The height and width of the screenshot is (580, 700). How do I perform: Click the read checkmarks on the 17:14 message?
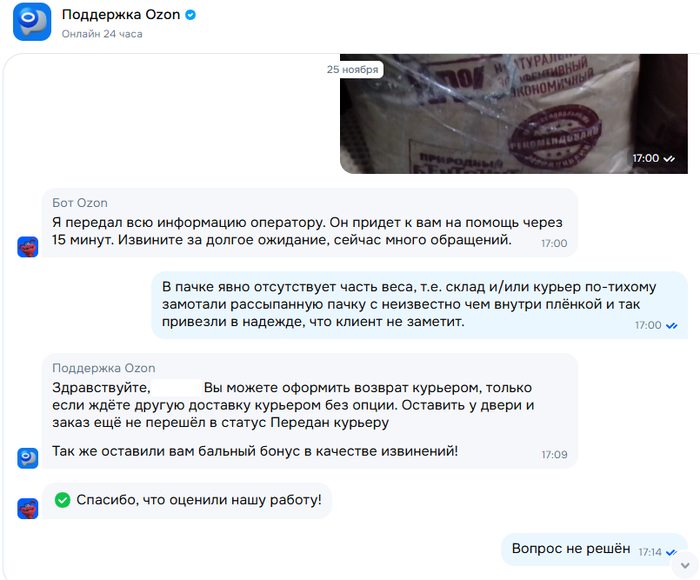(671, 553)
